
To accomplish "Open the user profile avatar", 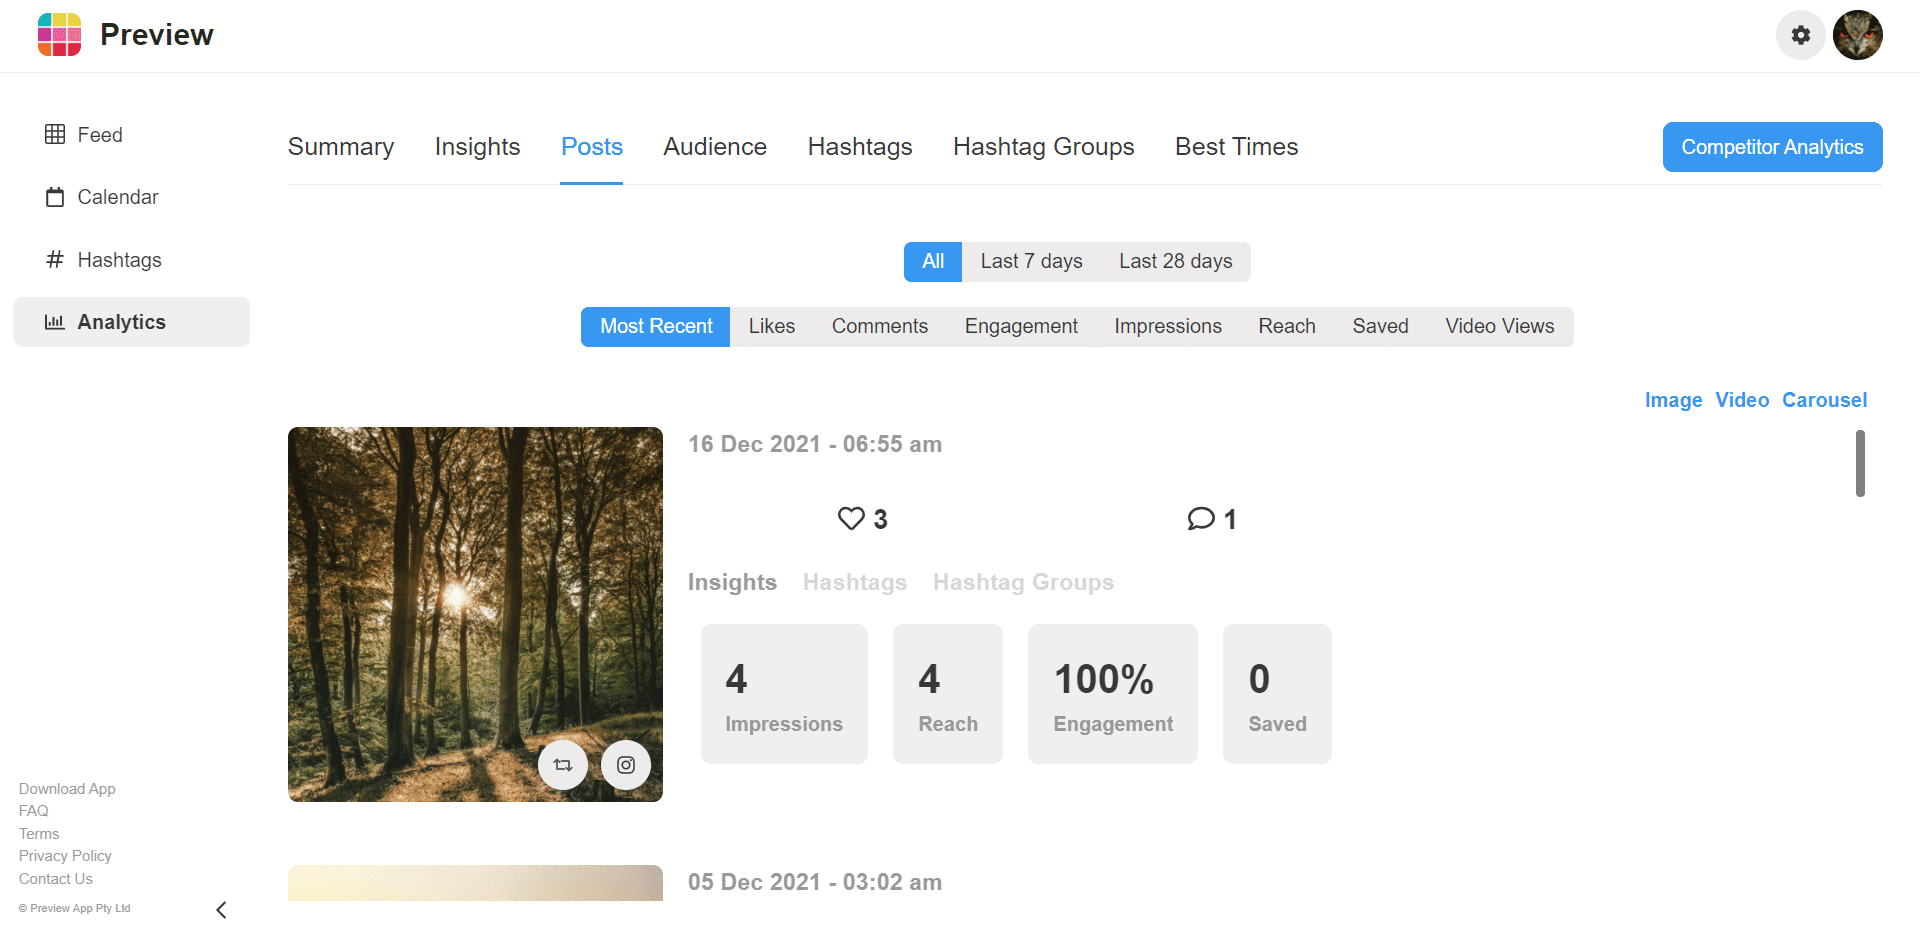I will pos(1858,35).
